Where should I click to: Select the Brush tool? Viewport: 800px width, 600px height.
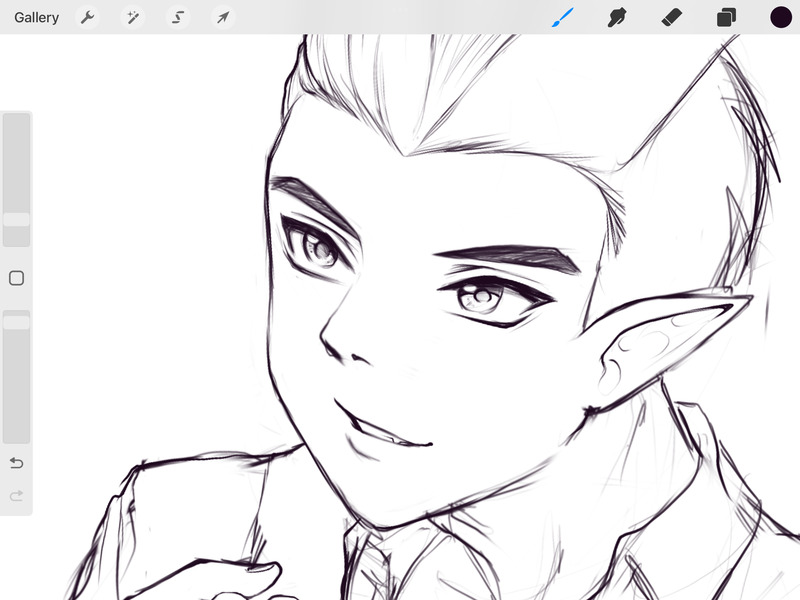tap(563, 17)
